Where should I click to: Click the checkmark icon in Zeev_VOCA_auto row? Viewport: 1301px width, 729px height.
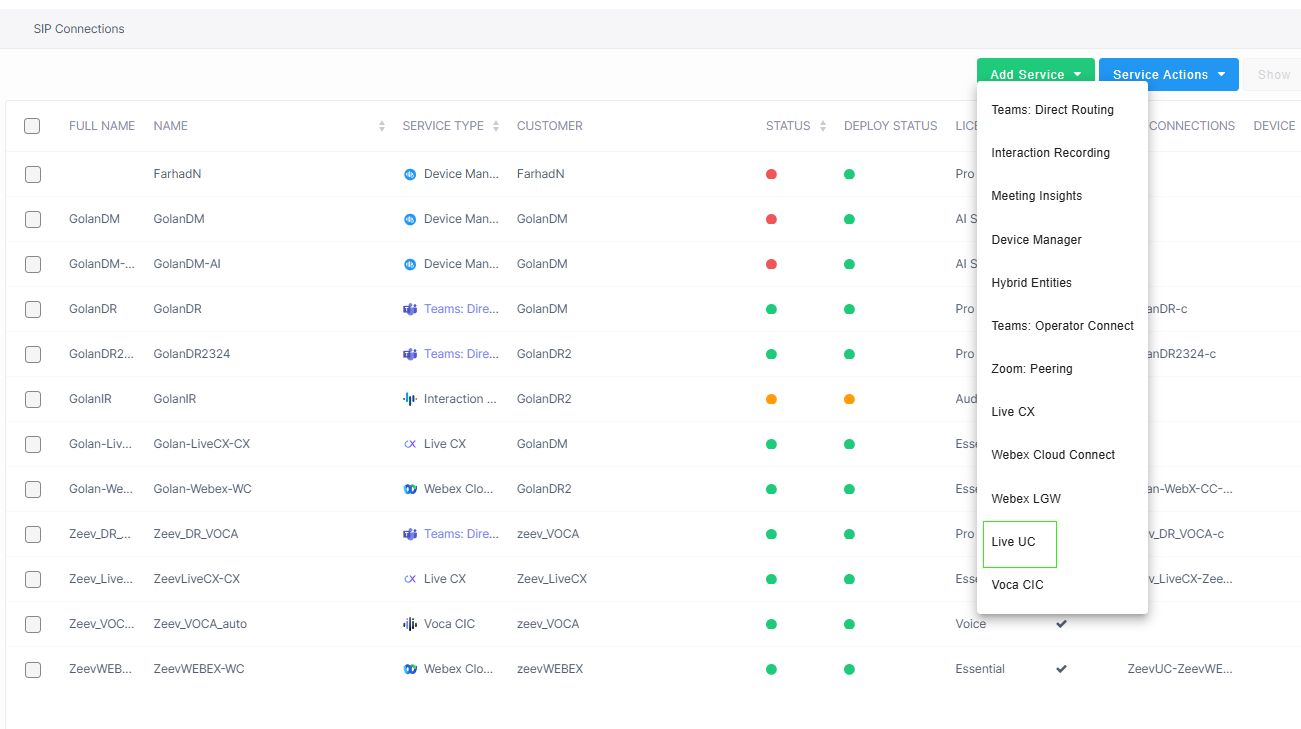1061,624
